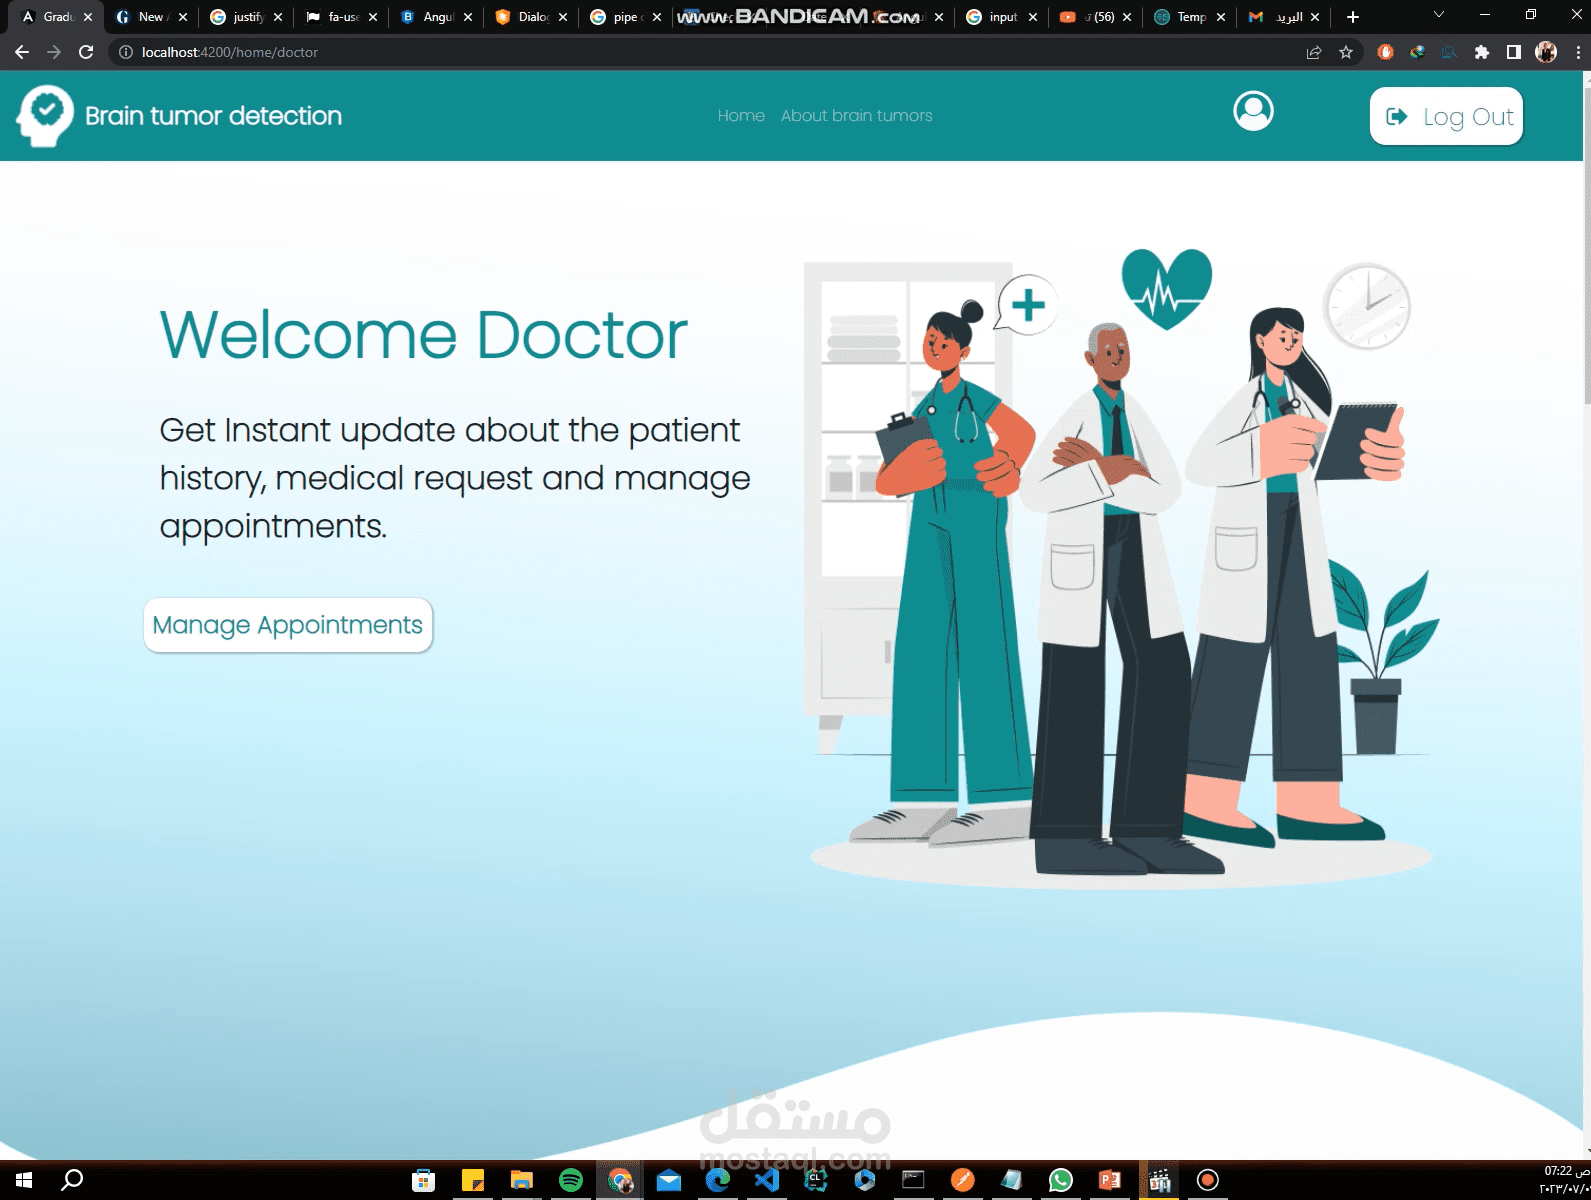Viewport: 1591px width, 1200px height.
Task: Switch to the YouTube (56) tab
Action: click(1096, 17)
